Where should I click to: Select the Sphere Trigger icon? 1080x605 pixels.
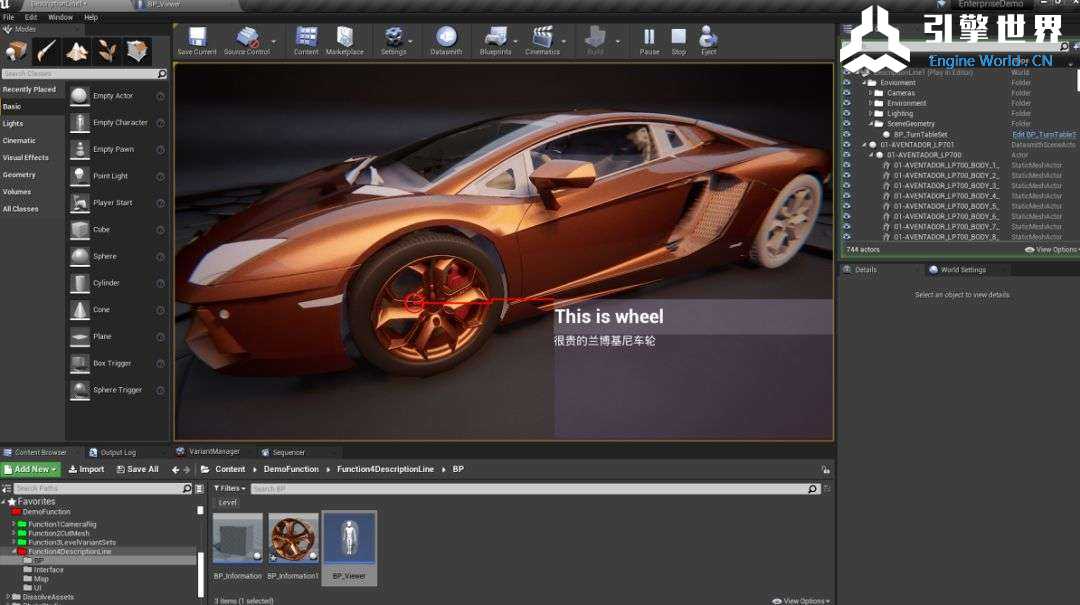pos(80,390)
